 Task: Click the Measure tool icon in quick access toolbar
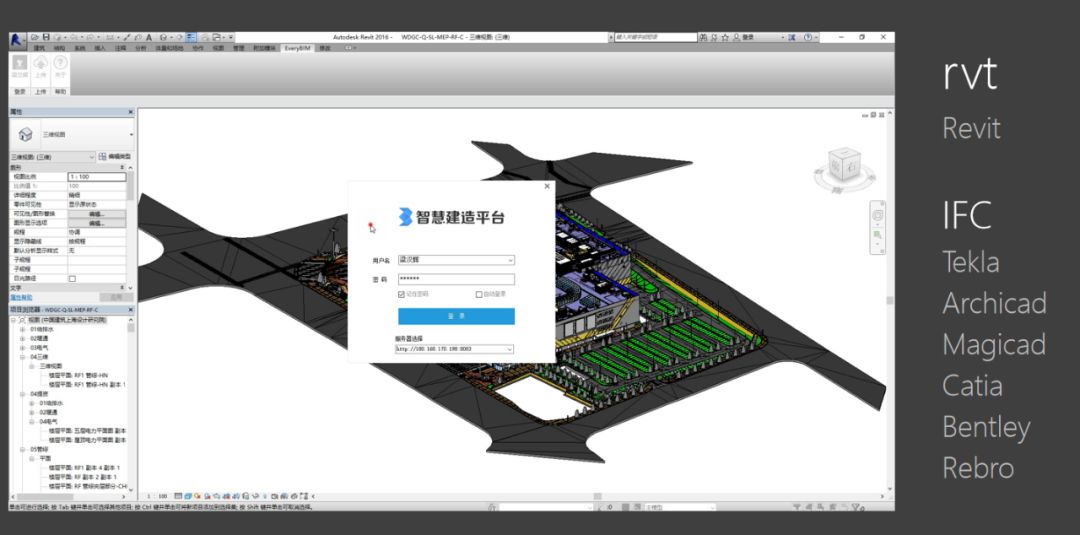coord(109,37)
